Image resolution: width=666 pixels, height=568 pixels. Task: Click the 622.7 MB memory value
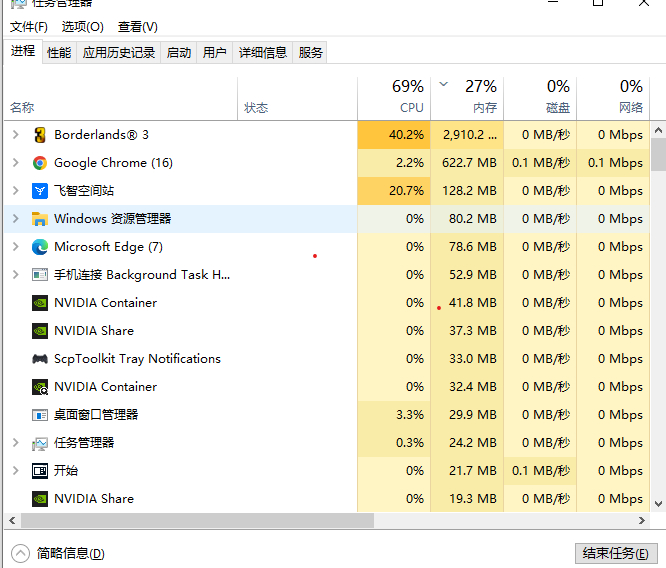[469, 163]
